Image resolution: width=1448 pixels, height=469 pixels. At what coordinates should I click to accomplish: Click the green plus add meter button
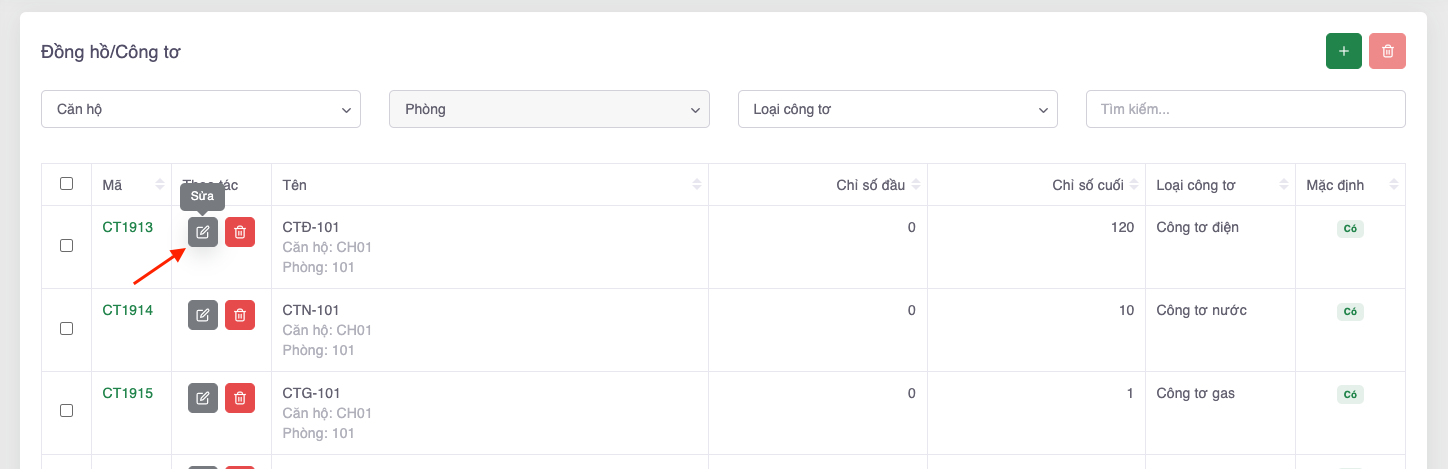pos(1343,51)
